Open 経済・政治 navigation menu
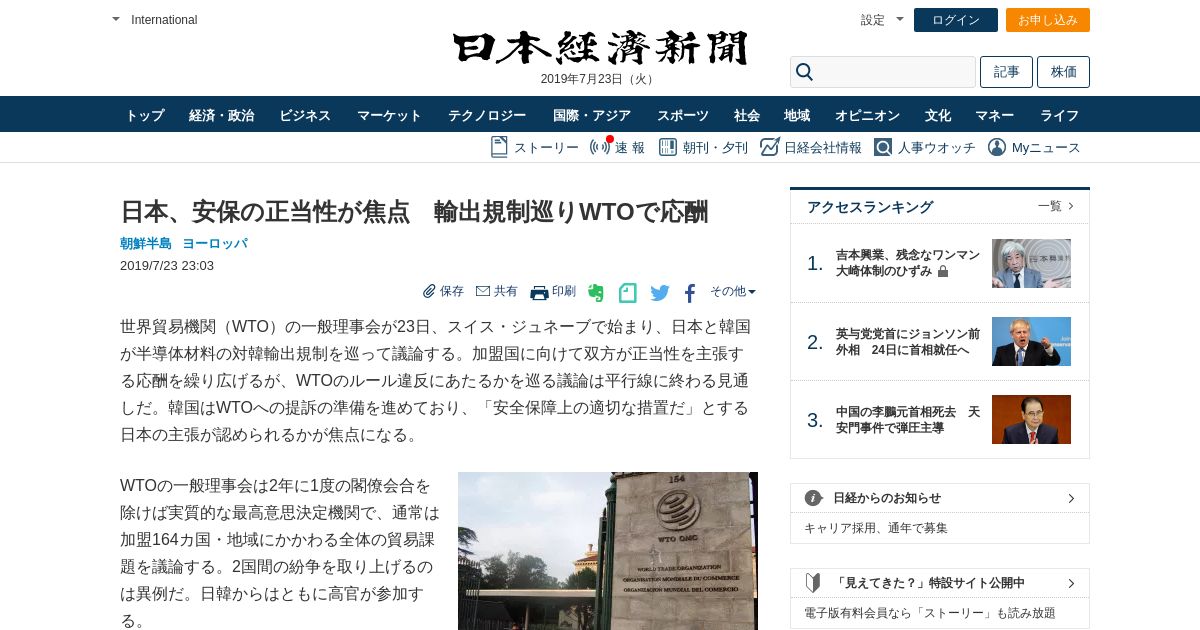The height and width of the screenshot is (630, 1200). 222,115
